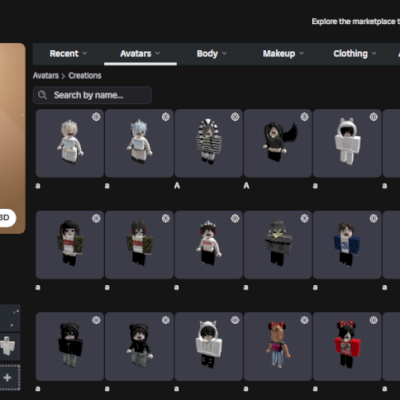Open settings gear on first camo-jacket avatar card
The height and width of the screenshot is (400, 400).
click(96, 218)
